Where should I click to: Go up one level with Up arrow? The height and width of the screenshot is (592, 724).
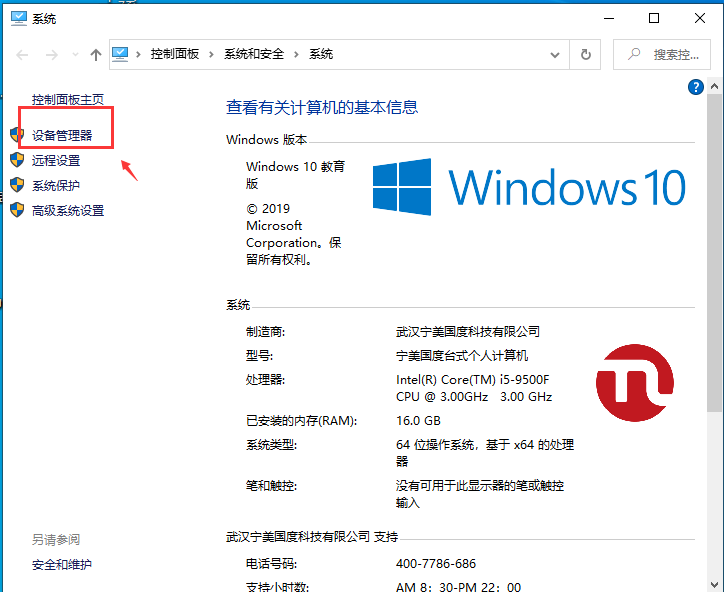[96, 55]
